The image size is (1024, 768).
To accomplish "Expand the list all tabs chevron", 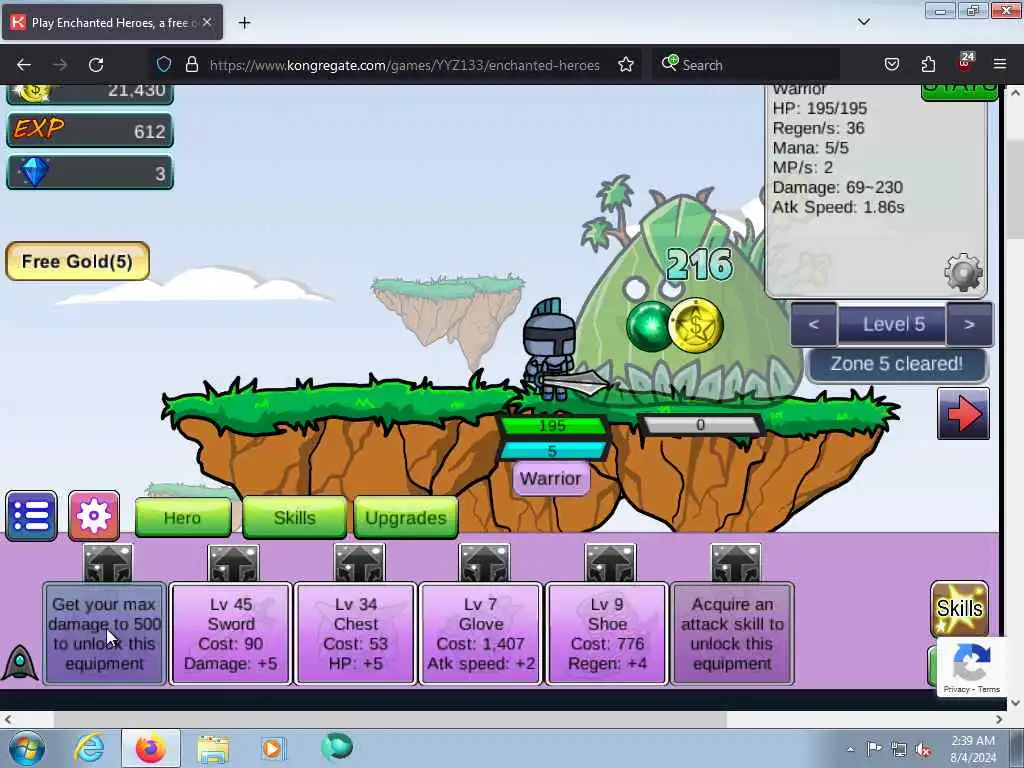I will (x=864, y=22).
